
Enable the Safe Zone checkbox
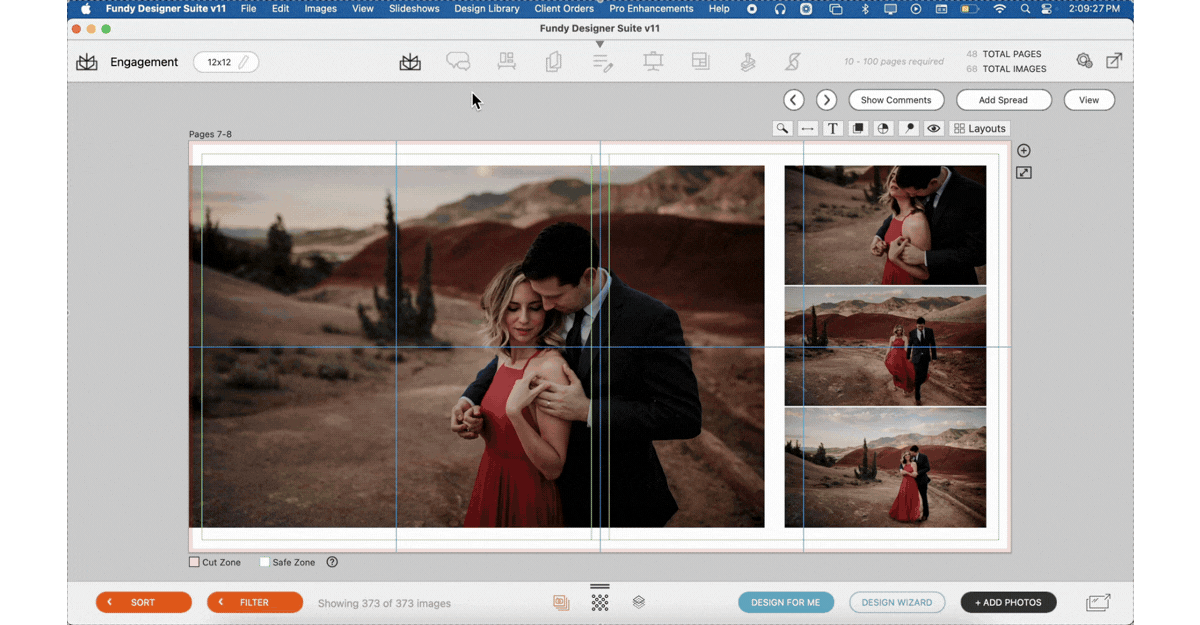pyautogui.click(x=264, y=562)
